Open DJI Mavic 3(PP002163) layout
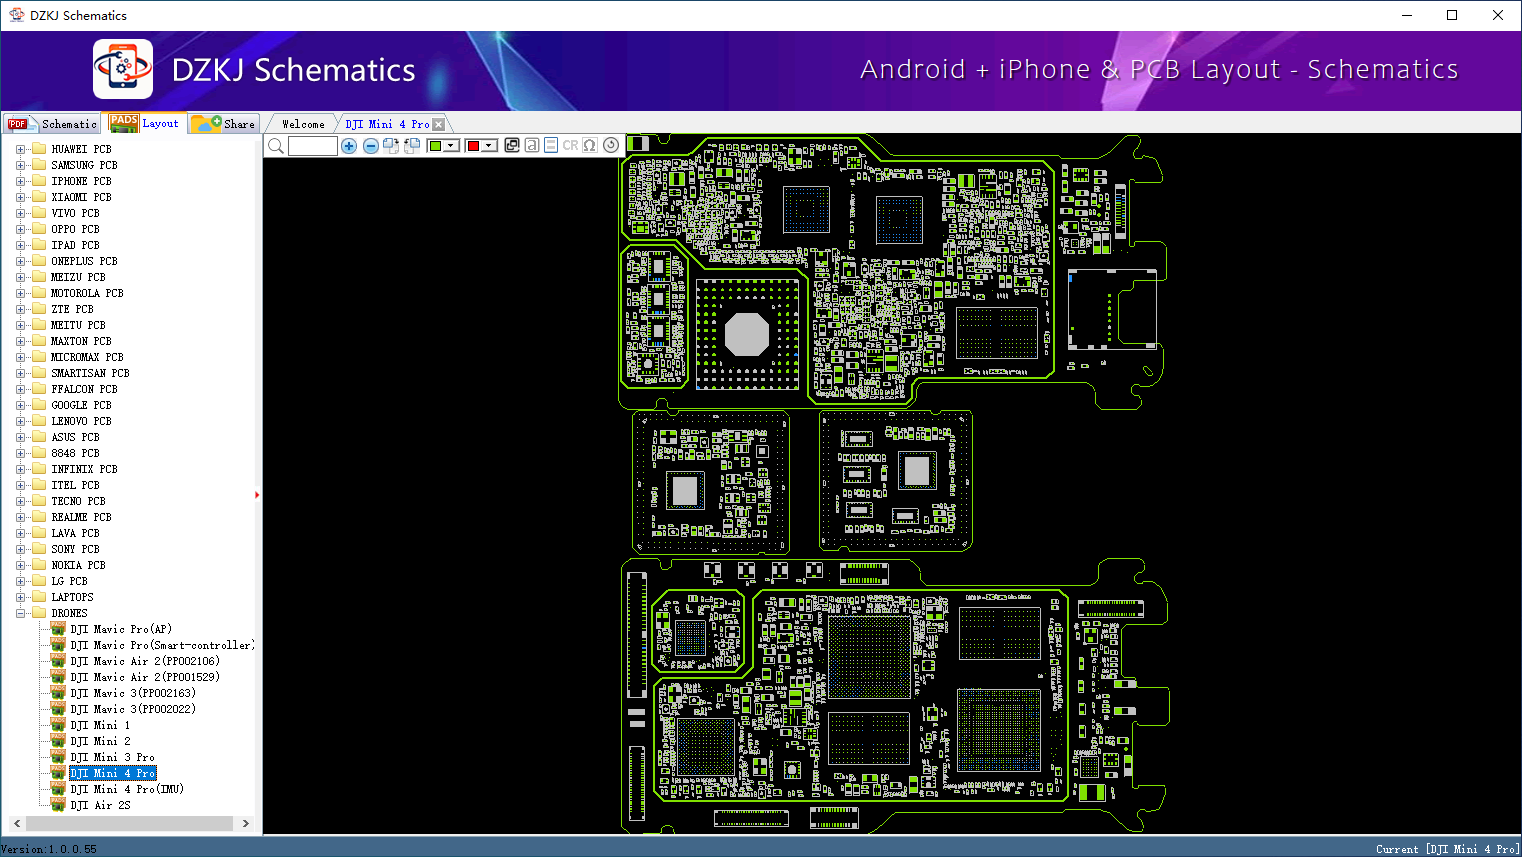The height and width of the screenshot is (857, 1522). coord(133,693)
